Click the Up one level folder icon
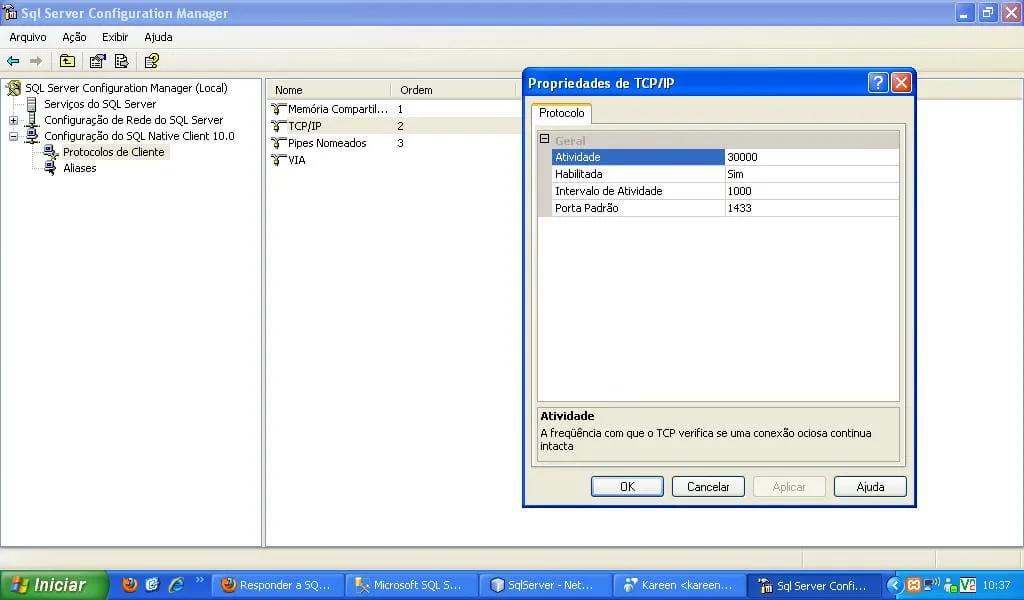1024x600 pixels. (x=67, y=61)
